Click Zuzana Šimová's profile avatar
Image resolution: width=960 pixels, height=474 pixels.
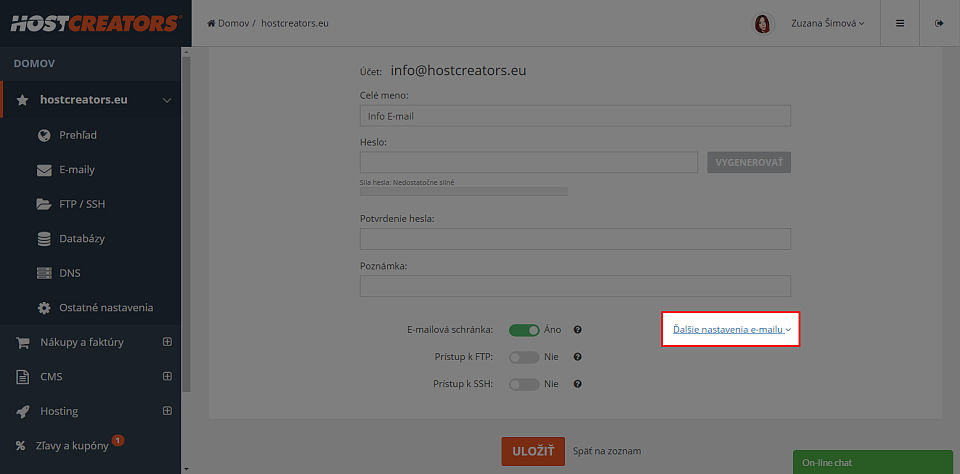click(762, 24)
